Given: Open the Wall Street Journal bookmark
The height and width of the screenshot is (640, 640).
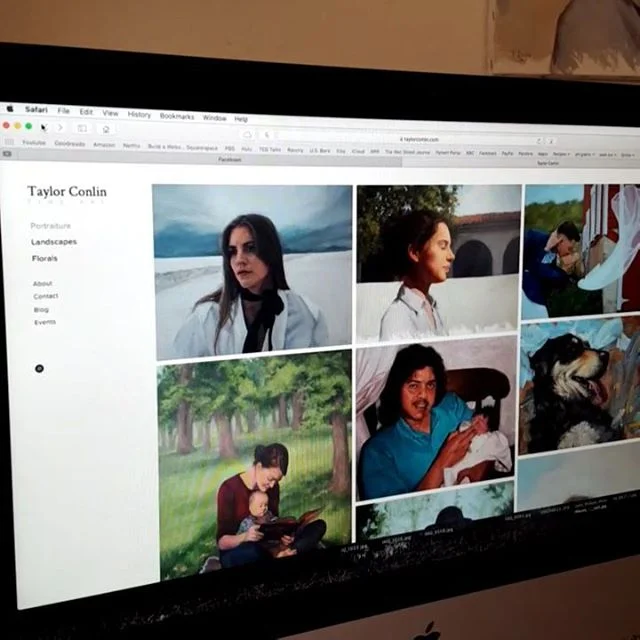Looking at the screenshot, I should coord(407,152).
